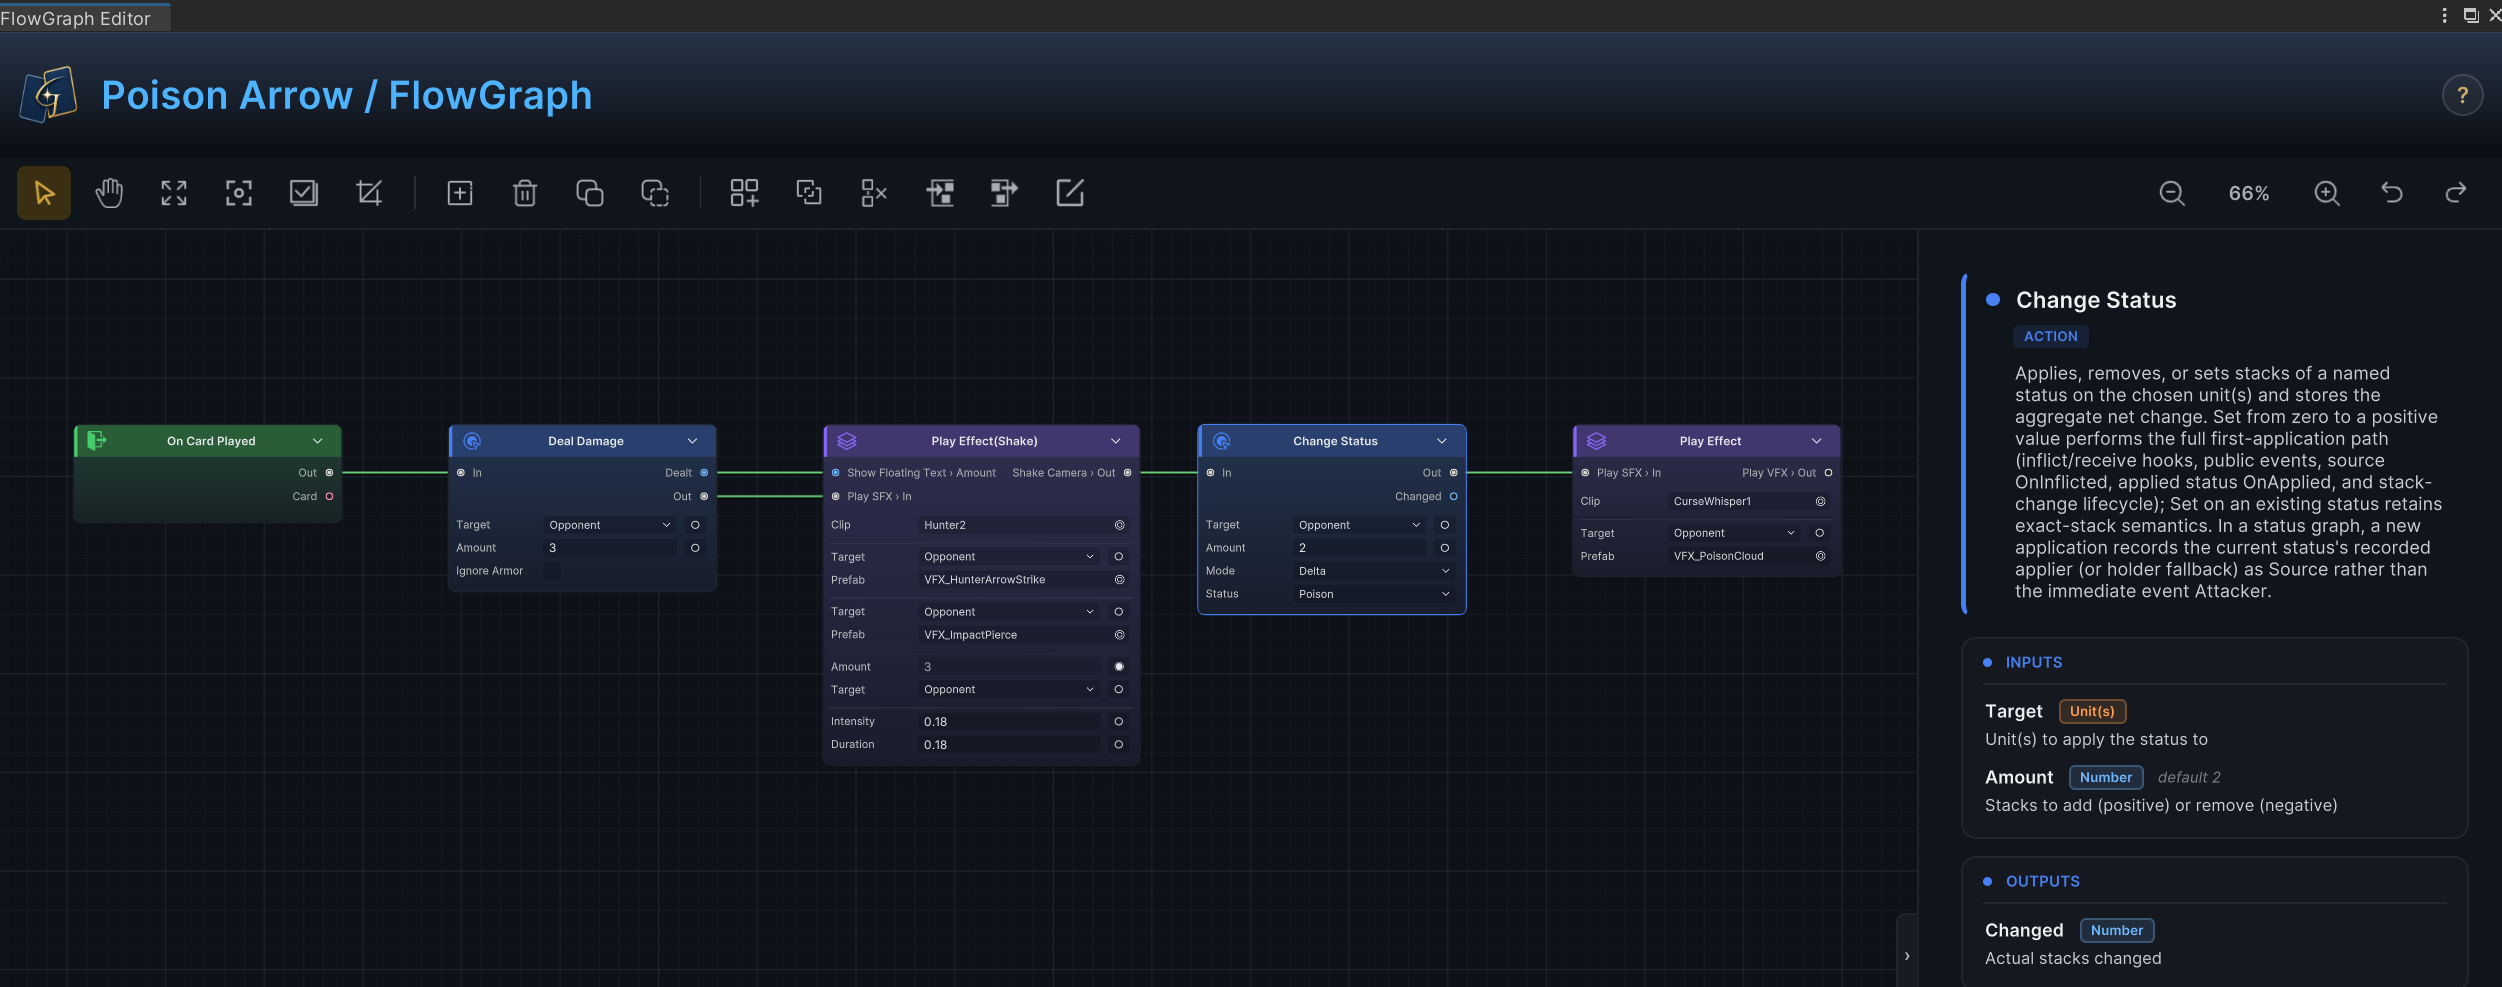Viewport: 2502px width, 987px height.
Task: Click the Deal Damage Amount field
Action: pos(611,548)
